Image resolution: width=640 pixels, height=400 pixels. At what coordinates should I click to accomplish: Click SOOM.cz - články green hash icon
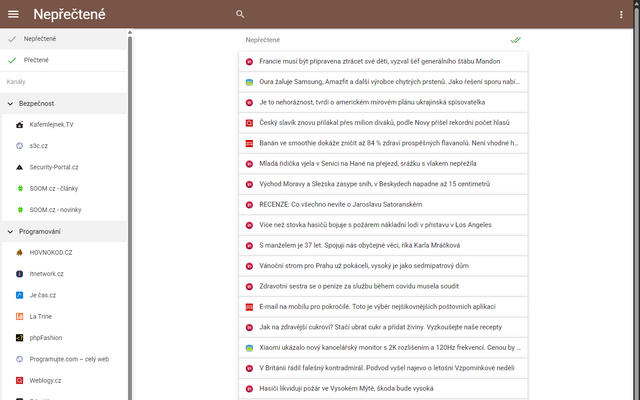point(20,189)
